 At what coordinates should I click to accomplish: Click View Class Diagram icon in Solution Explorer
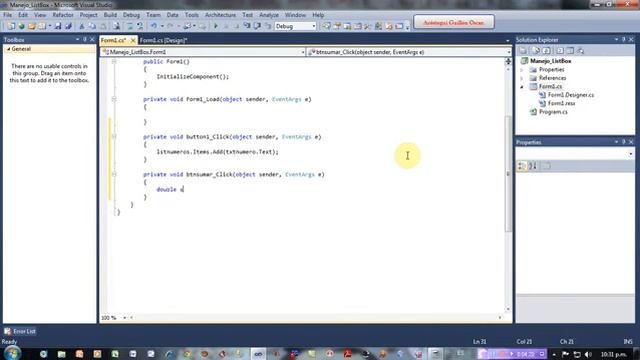[x=581, y=51]
